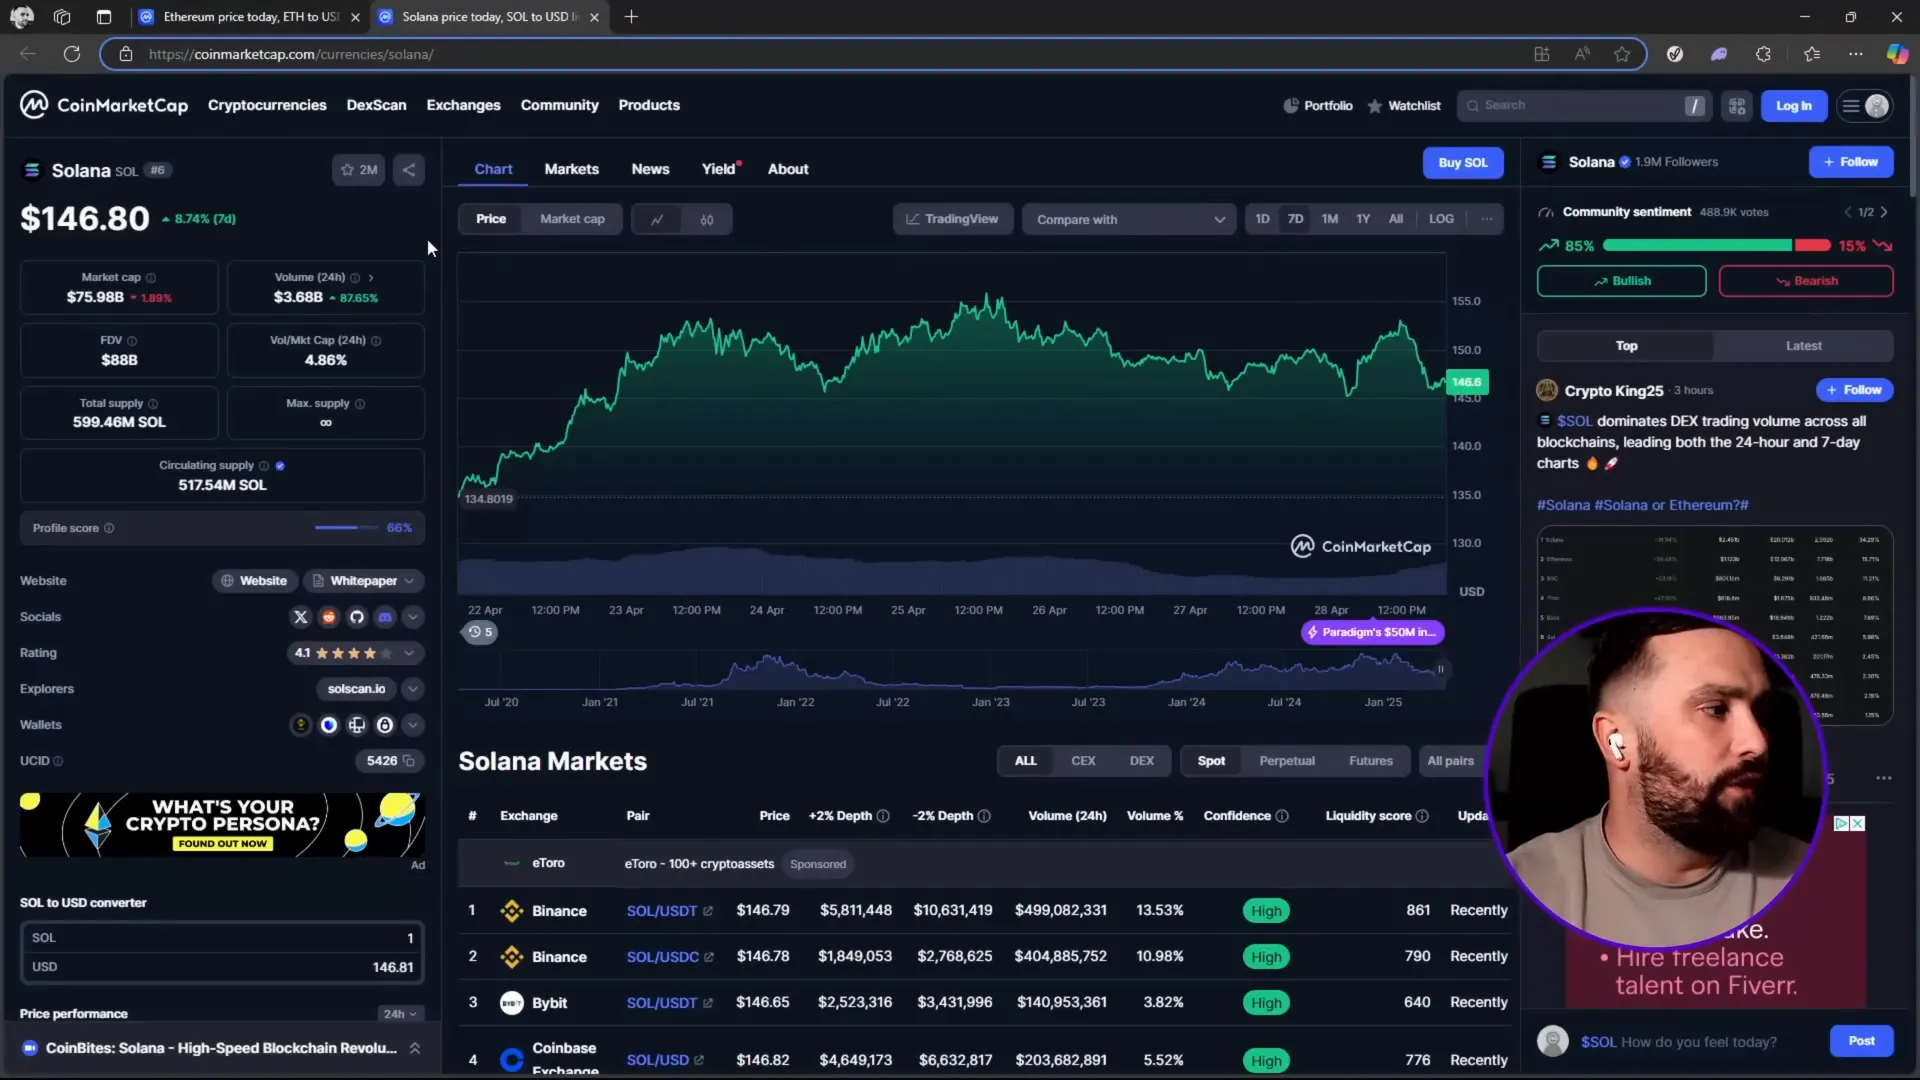Select the 1M chart range
1920x1080 pixels.
point(1329,219)
